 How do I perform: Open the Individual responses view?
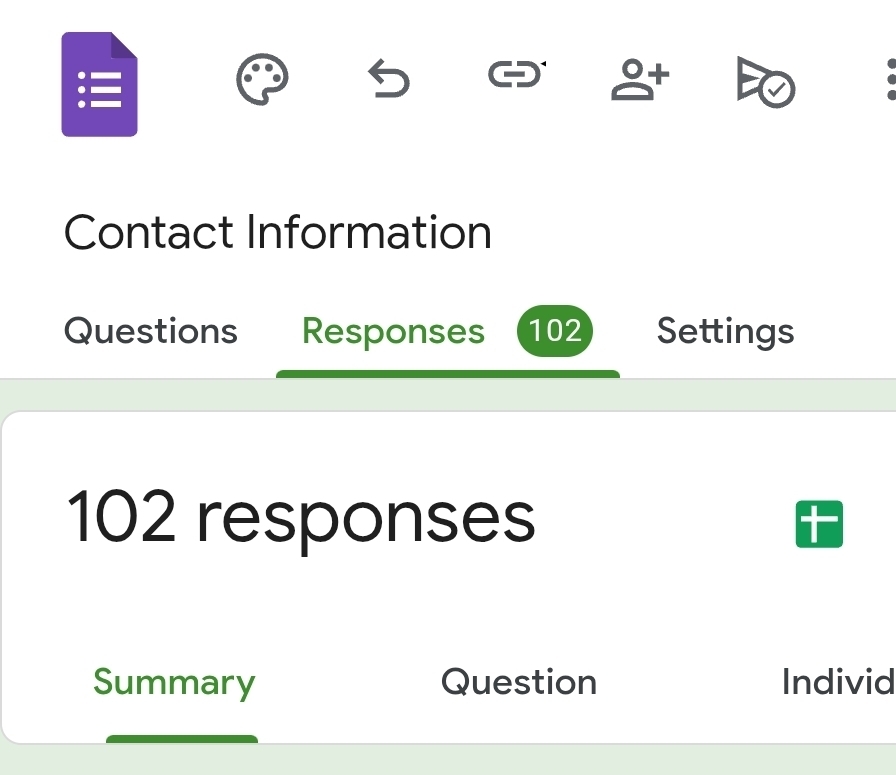[x=838, y=682]
